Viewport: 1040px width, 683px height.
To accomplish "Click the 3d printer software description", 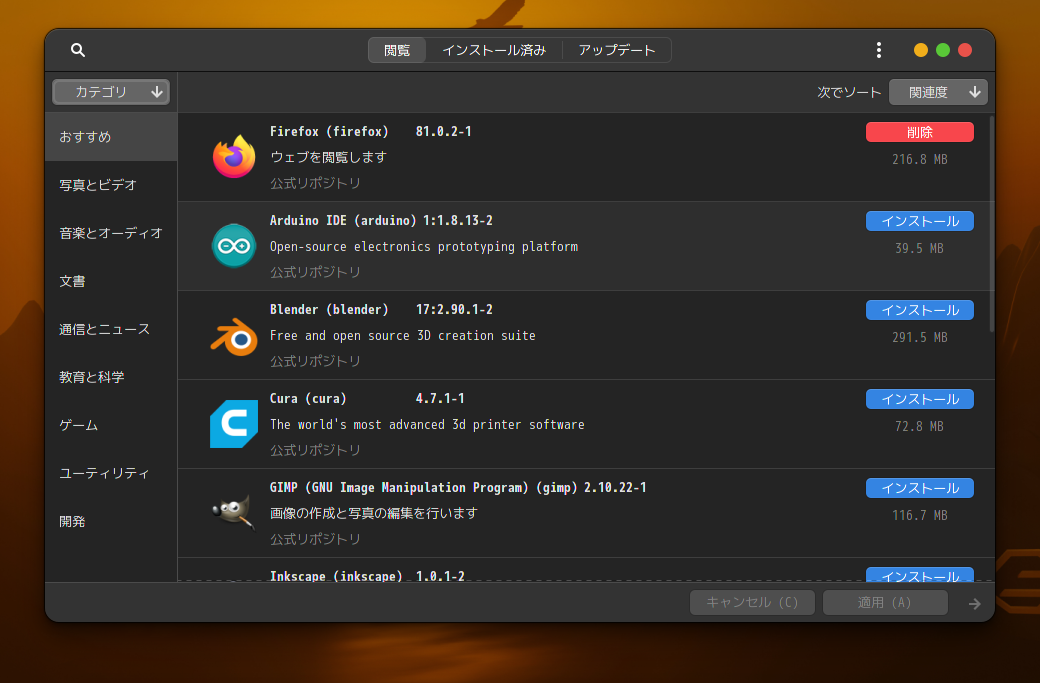I will (427, 424).
